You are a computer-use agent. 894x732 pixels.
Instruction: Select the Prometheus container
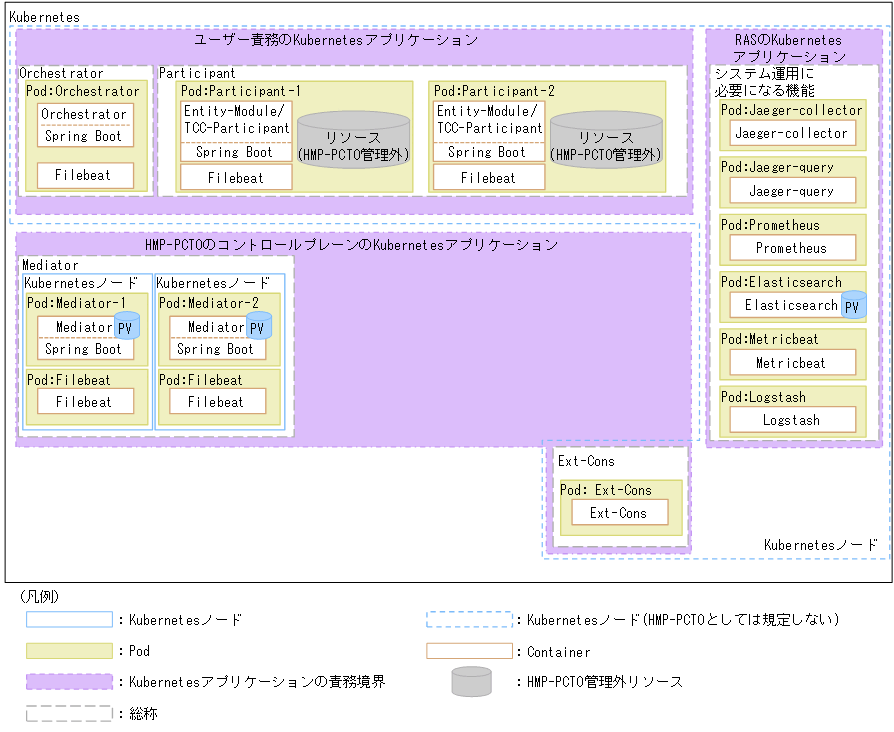791,247
